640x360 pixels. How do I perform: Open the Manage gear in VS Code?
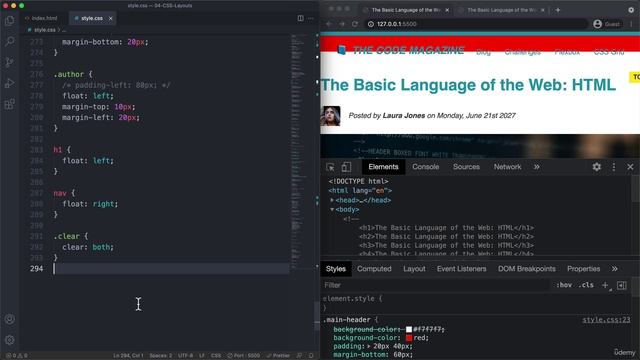(x=10, y=340)
